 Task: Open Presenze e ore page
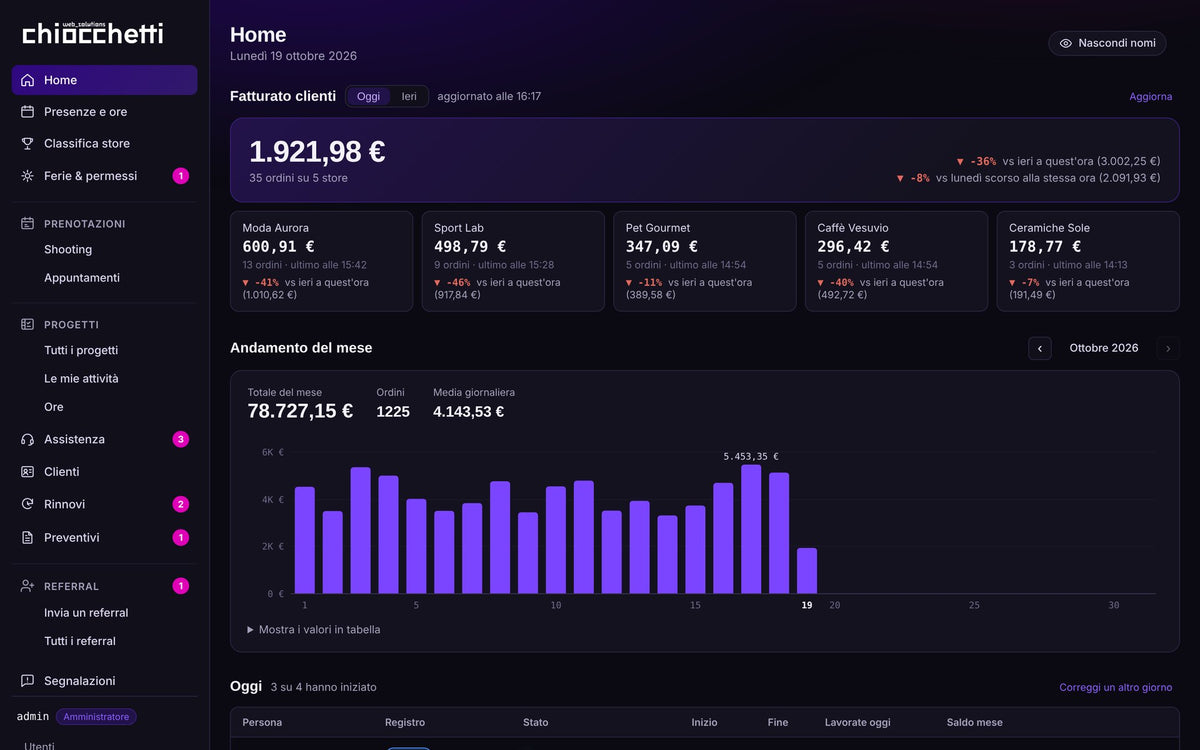point(104,112)
